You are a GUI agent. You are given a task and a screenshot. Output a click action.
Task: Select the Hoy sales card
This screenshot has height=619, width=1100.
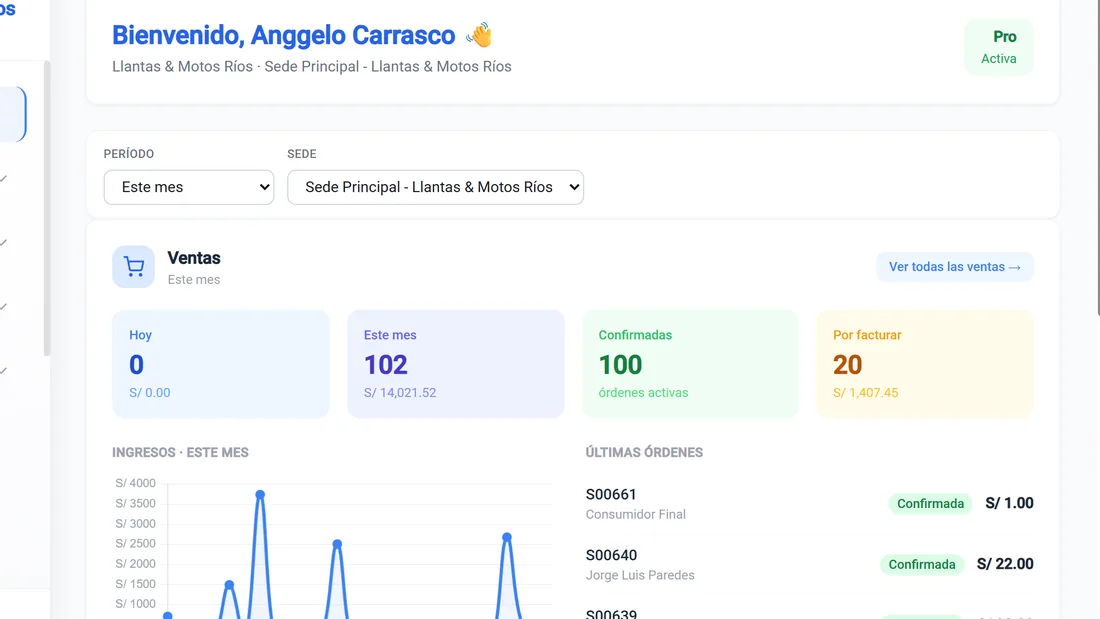220,364
